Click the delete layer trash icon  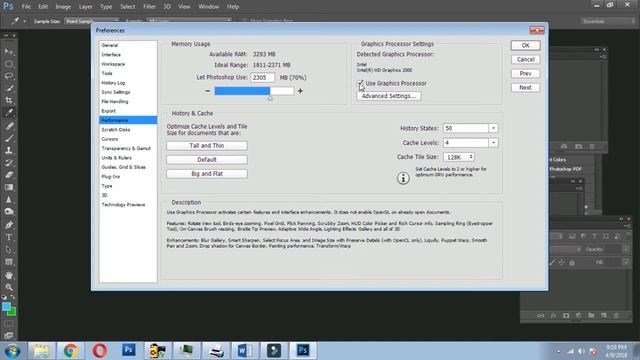point(616,316)
